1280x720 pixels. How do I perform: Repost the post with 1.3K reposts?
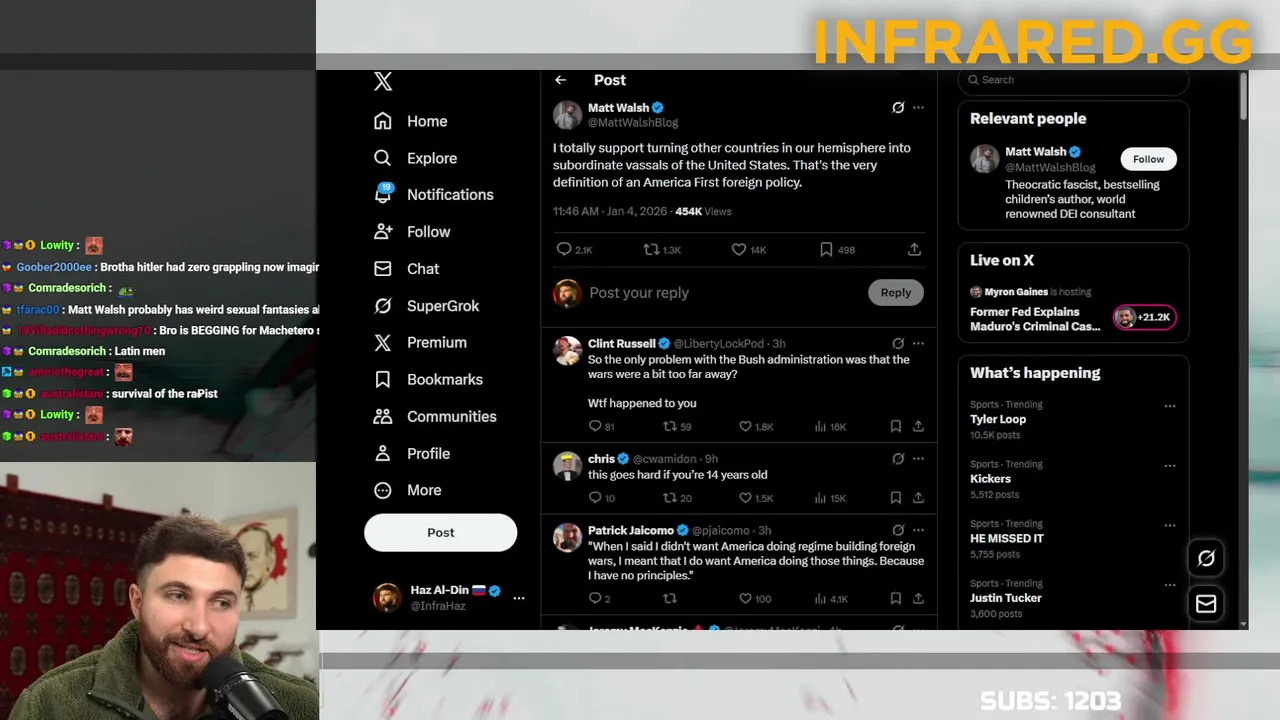pyautogui.click(x=661, y=249)
